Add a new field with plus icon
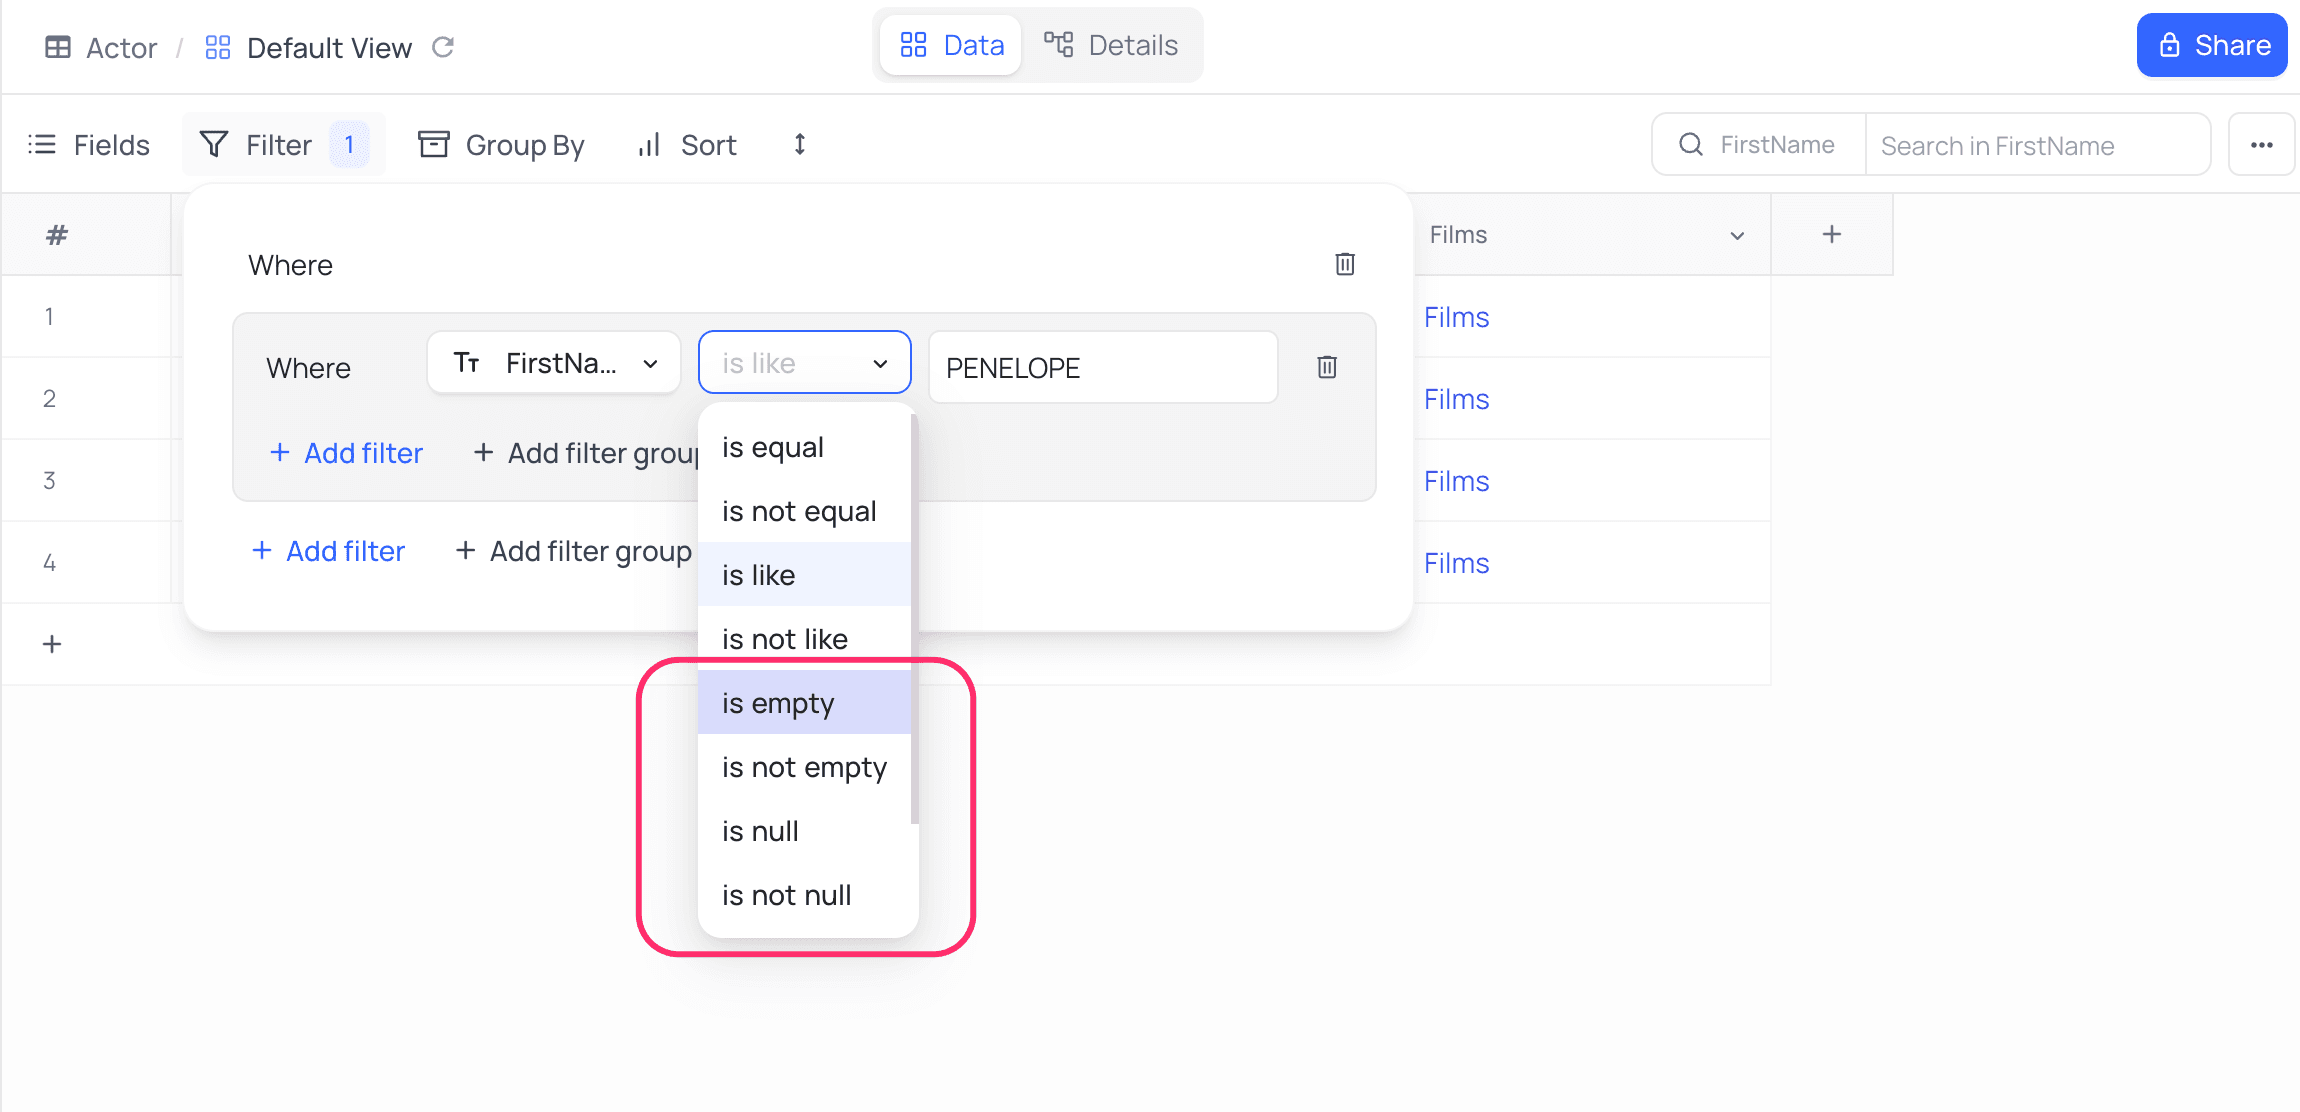This screenshot has height=1112, width=2300. coord(1832,234)
